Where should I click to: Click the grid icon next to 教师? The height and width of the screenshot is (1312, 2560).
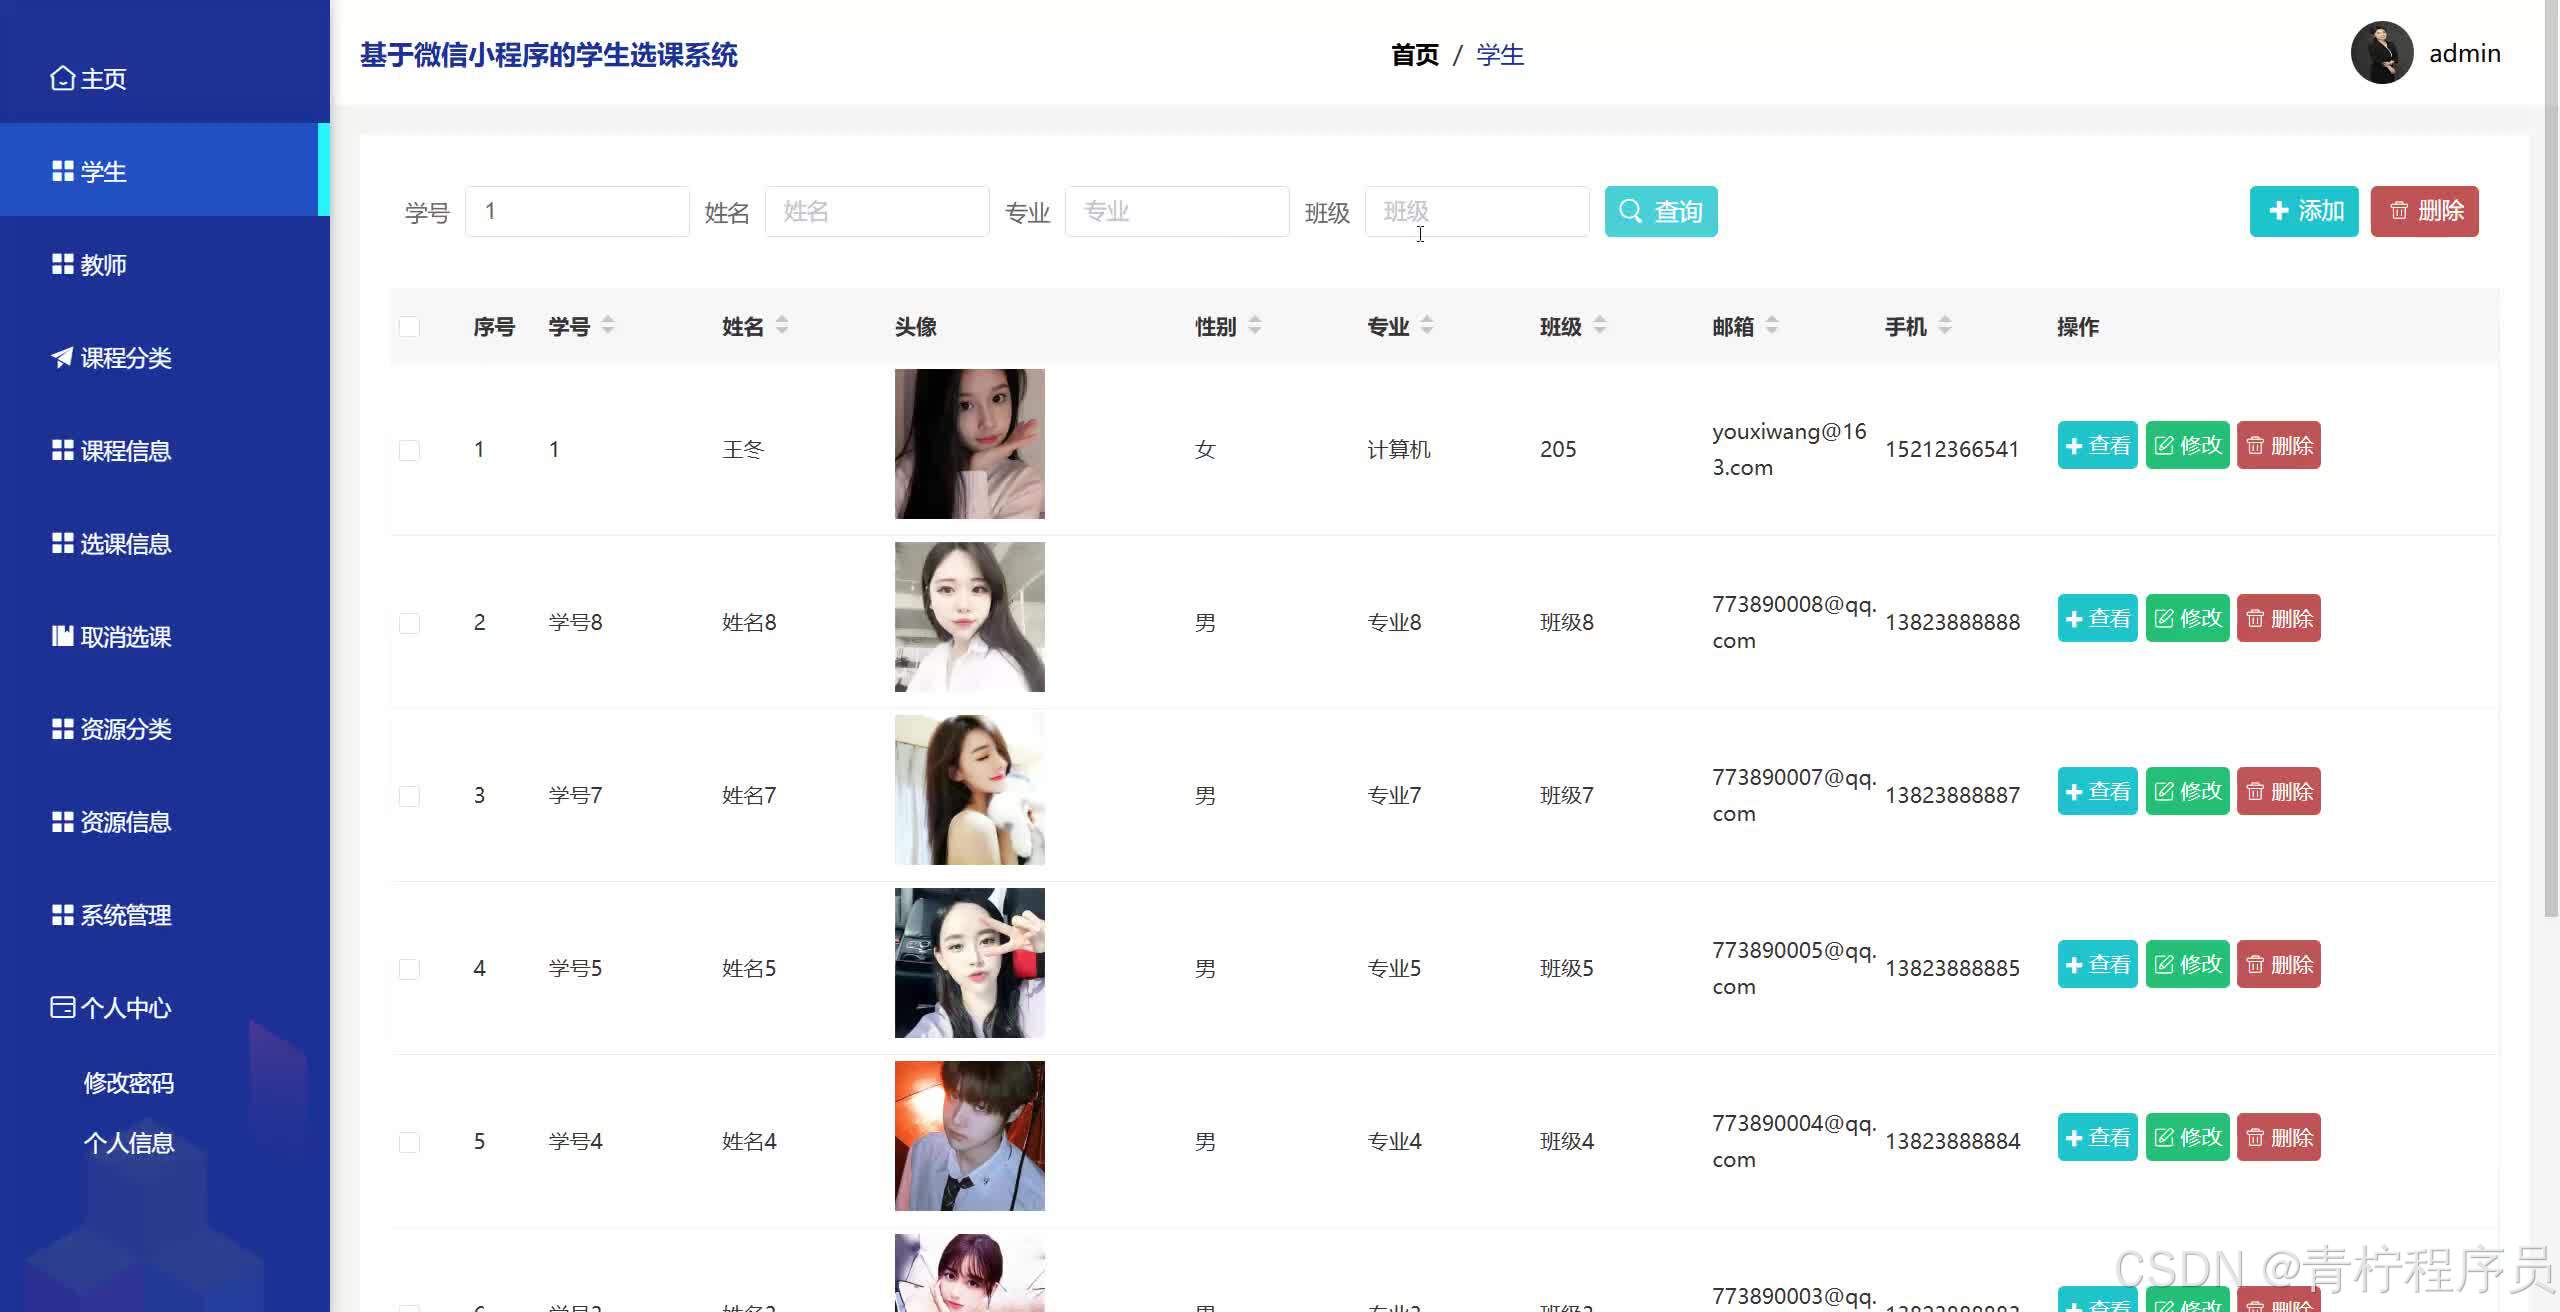coord(62,264)
